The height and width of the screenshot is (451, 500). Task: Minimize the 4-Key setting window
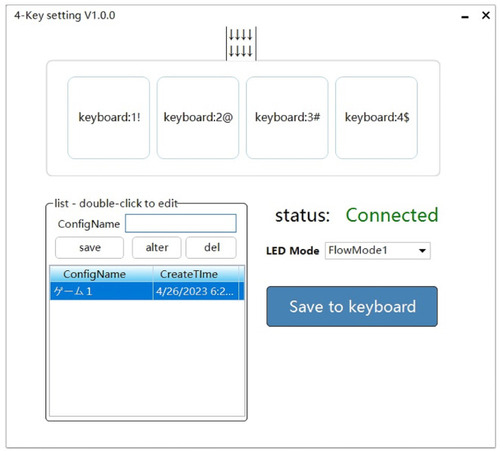tap(465, 16)
